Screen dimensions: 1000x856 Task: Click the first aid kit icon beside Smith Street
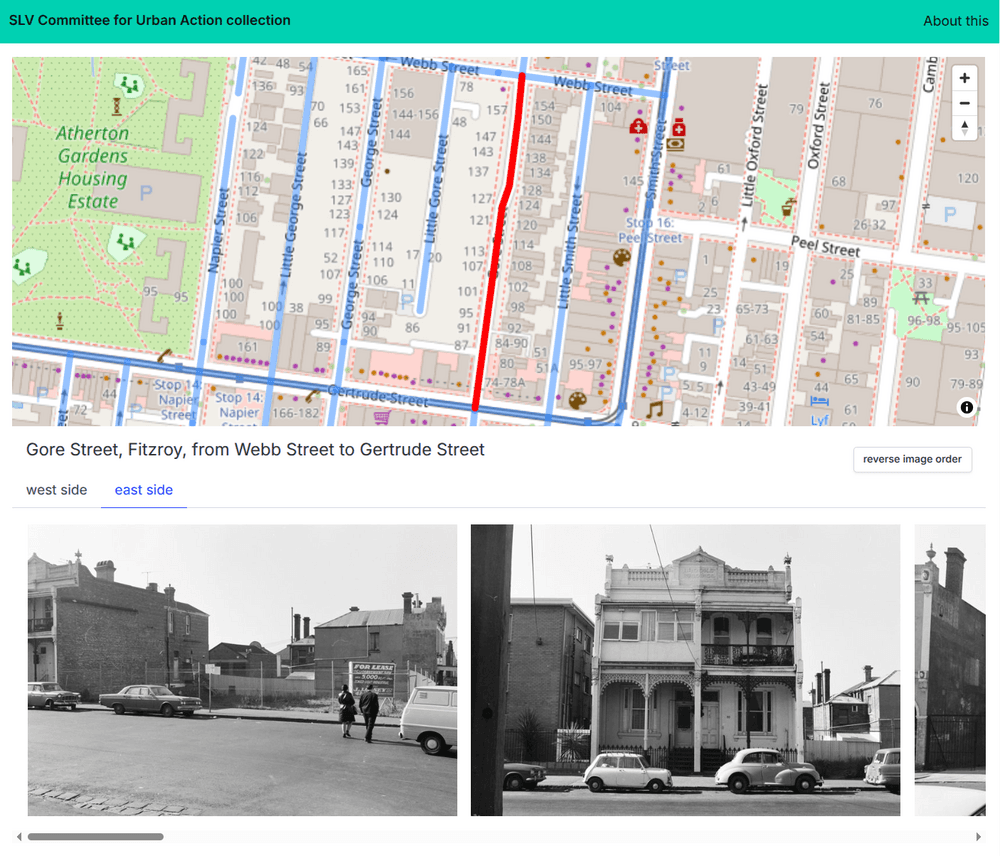tap(637, 126)
